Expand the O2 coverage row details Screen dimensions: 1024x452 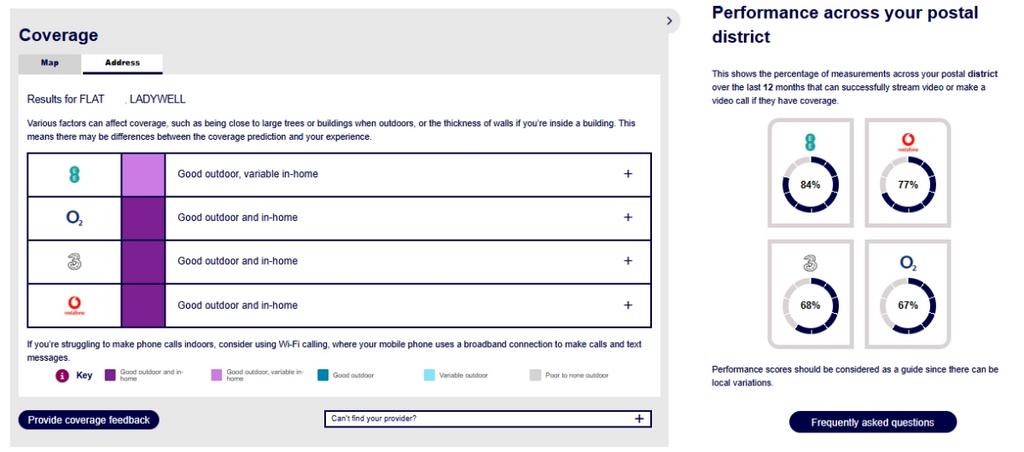click(628, 218)
